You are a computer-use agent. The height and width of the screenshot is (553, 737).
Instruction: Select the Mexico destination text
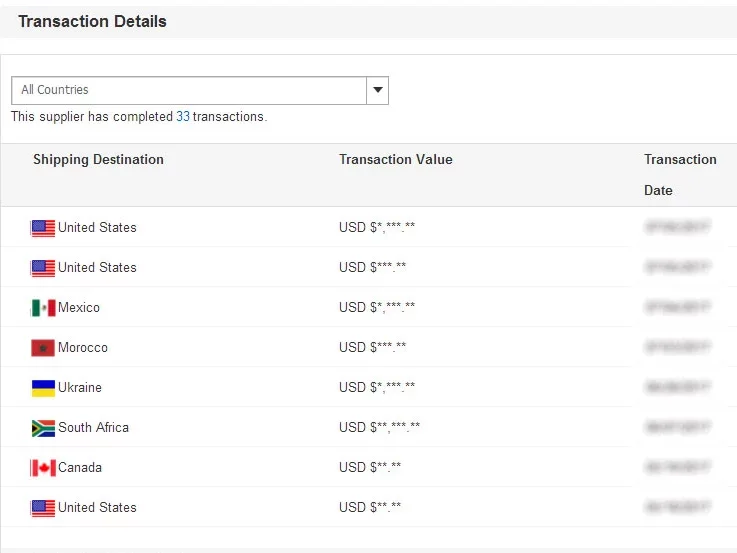pos(79,308)
